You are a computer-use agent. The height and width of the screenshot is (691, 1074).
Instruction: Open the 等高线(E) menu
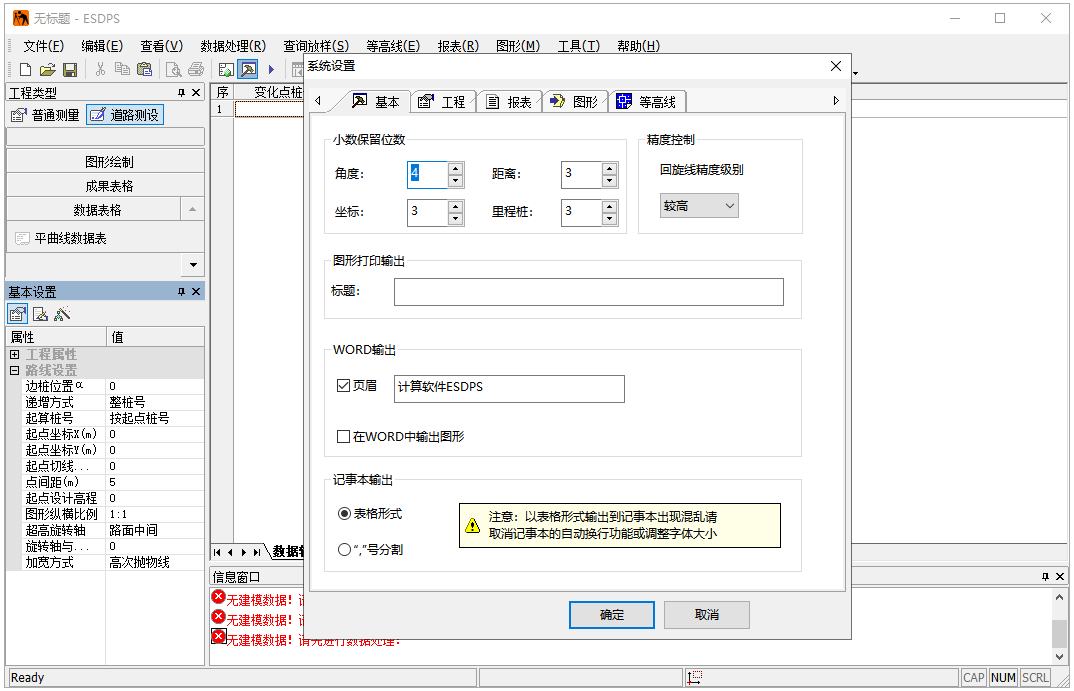click(x=392, y=46)
